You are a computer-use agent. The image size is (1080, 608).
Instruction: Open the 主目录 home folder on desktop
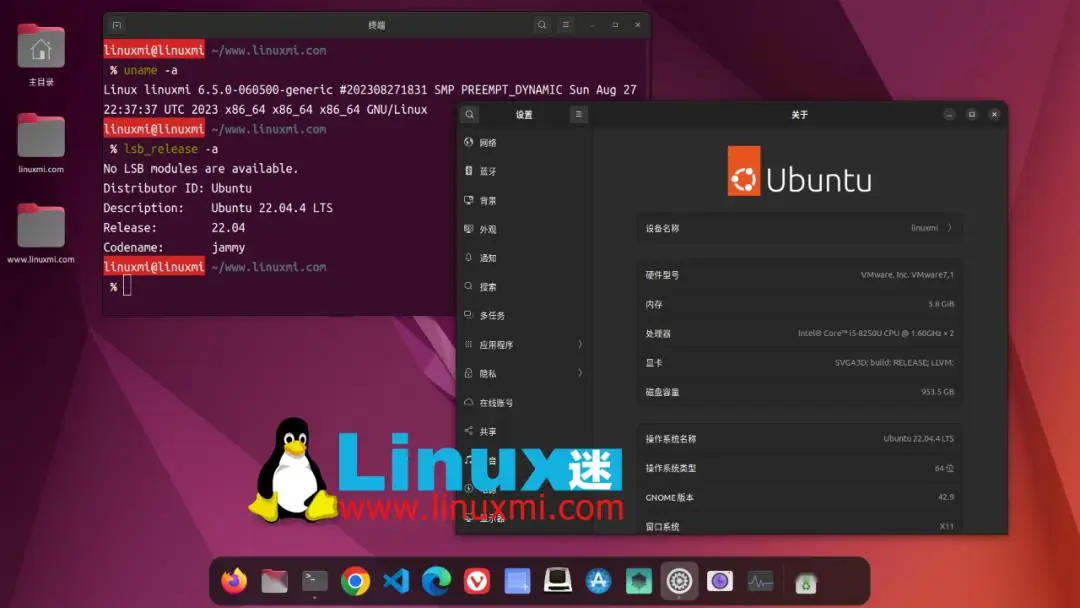[x=41, y=55]
